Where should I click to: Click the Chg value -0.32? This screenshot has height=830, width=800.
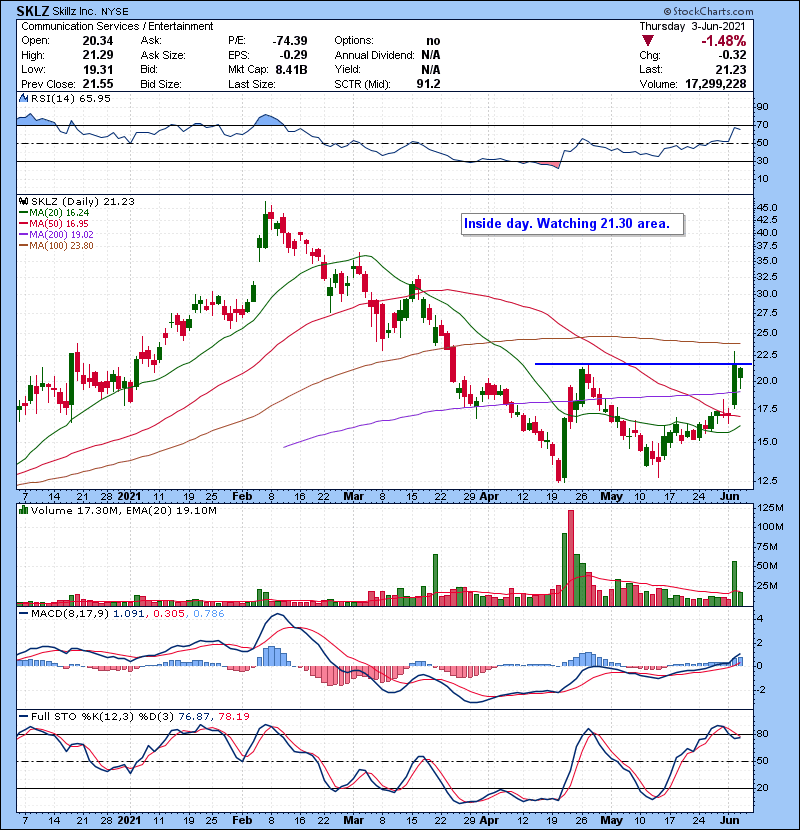point(732,55)
